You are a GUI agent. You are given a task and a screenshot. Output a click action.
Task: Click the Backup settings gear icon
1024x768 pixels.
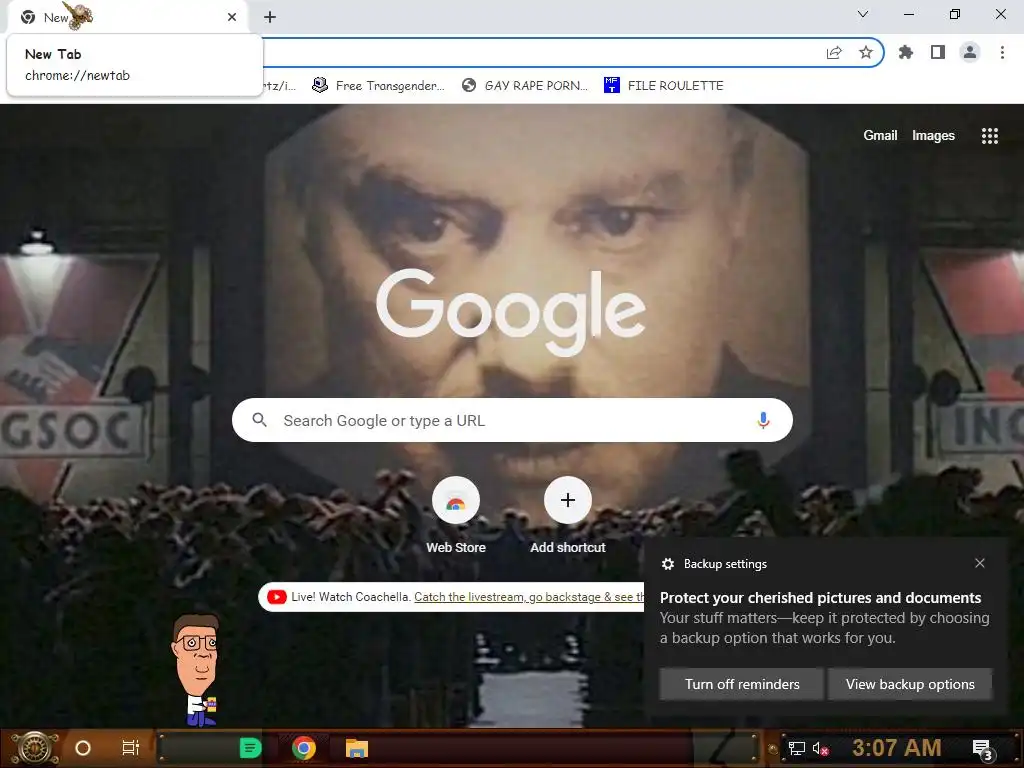coord(667,564)
